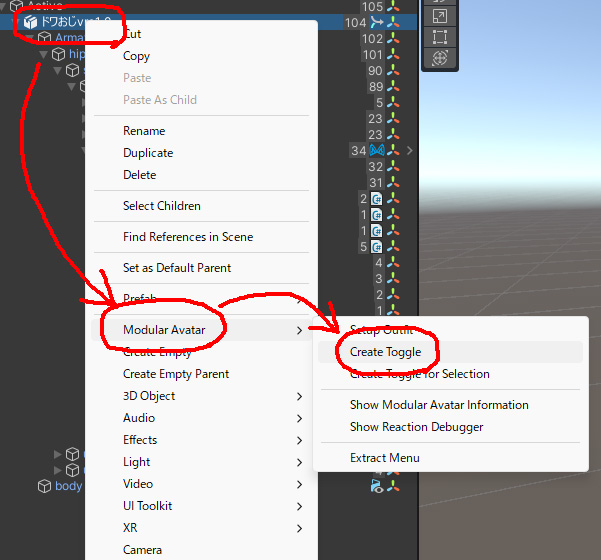Select the Transform tool in scene toolbar
The image size is (601, 560).
(x=438, y=58)
